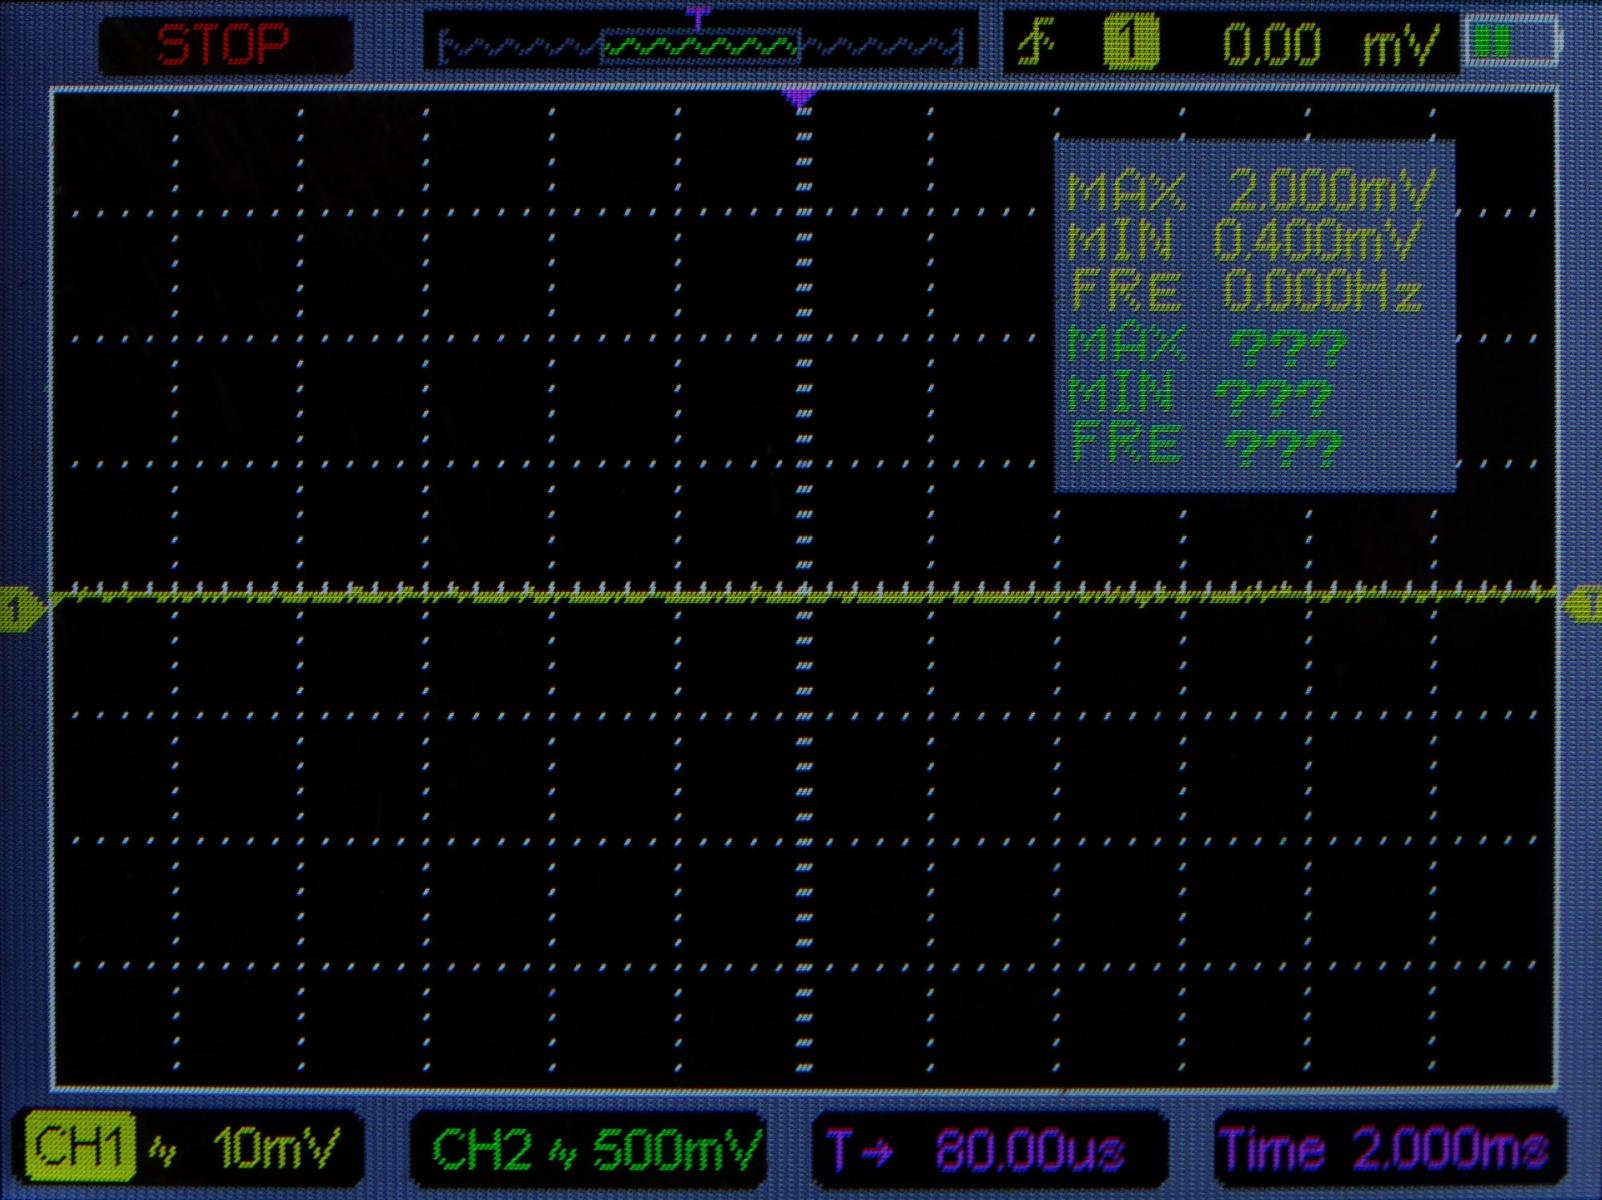Click the CH1 FRE 0.000Hz measurement

pyautogui.click(x=1246, y=291)
